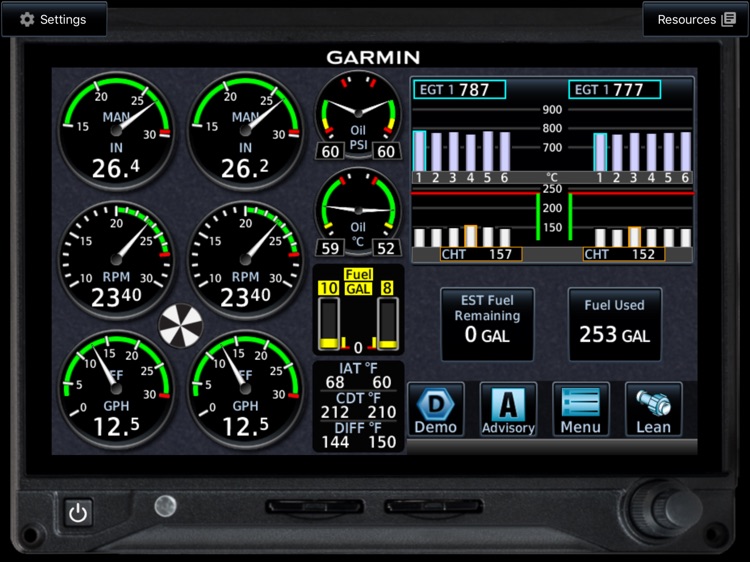Click the left CDT value 212
This screenshot has height=562, width=750.
click(335, 412)
